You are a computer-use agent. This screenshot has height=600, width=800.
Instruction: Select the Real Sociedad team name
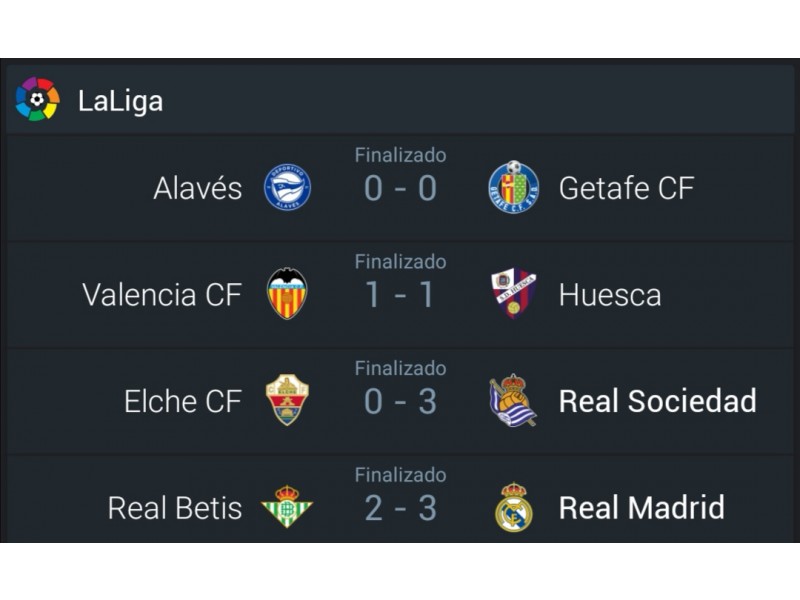click(x=658, y=401)
